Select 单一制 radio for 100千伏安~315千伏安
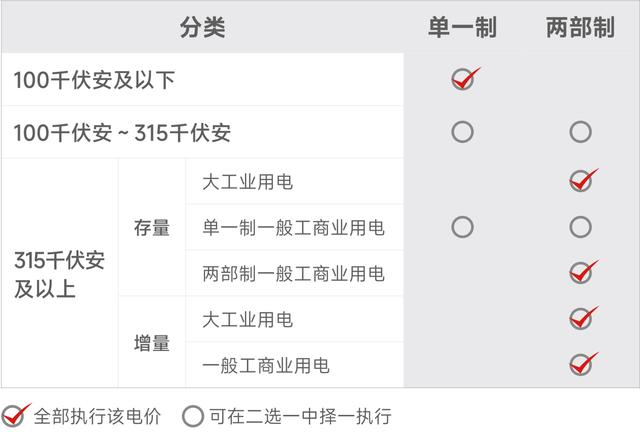This screenshot has height=432, width=640. [462, 131]
